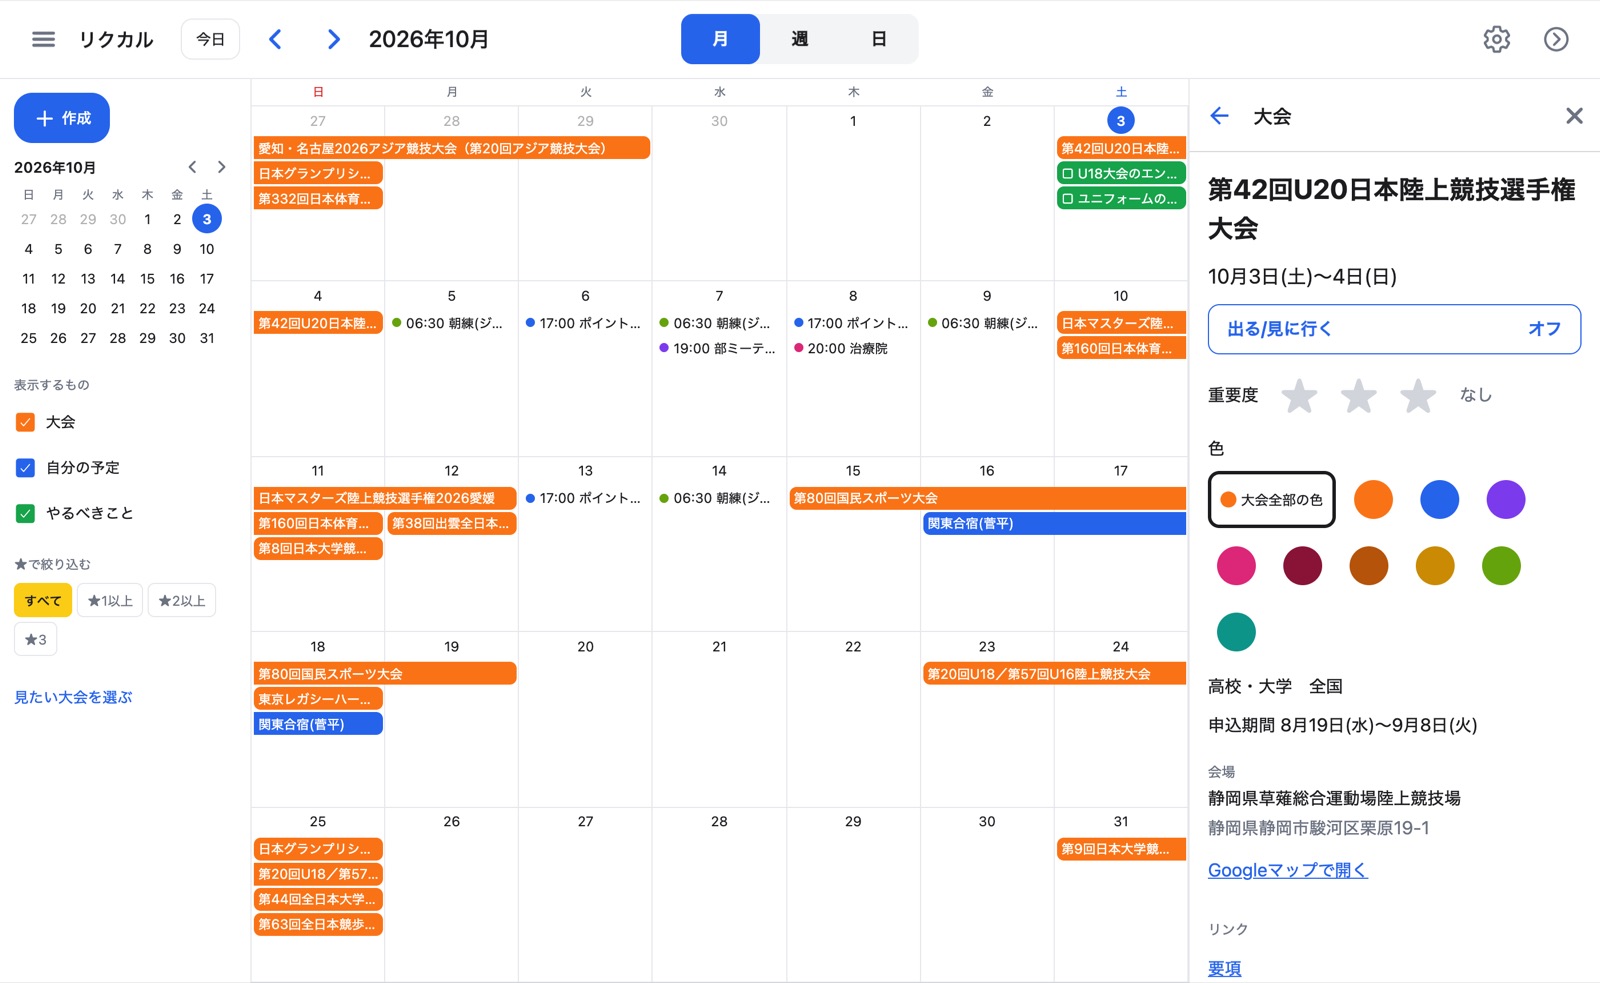Filter by ★1以上
Image resolution: width=1600 pixels, height=983 pixels.
[x=110, y=600]
